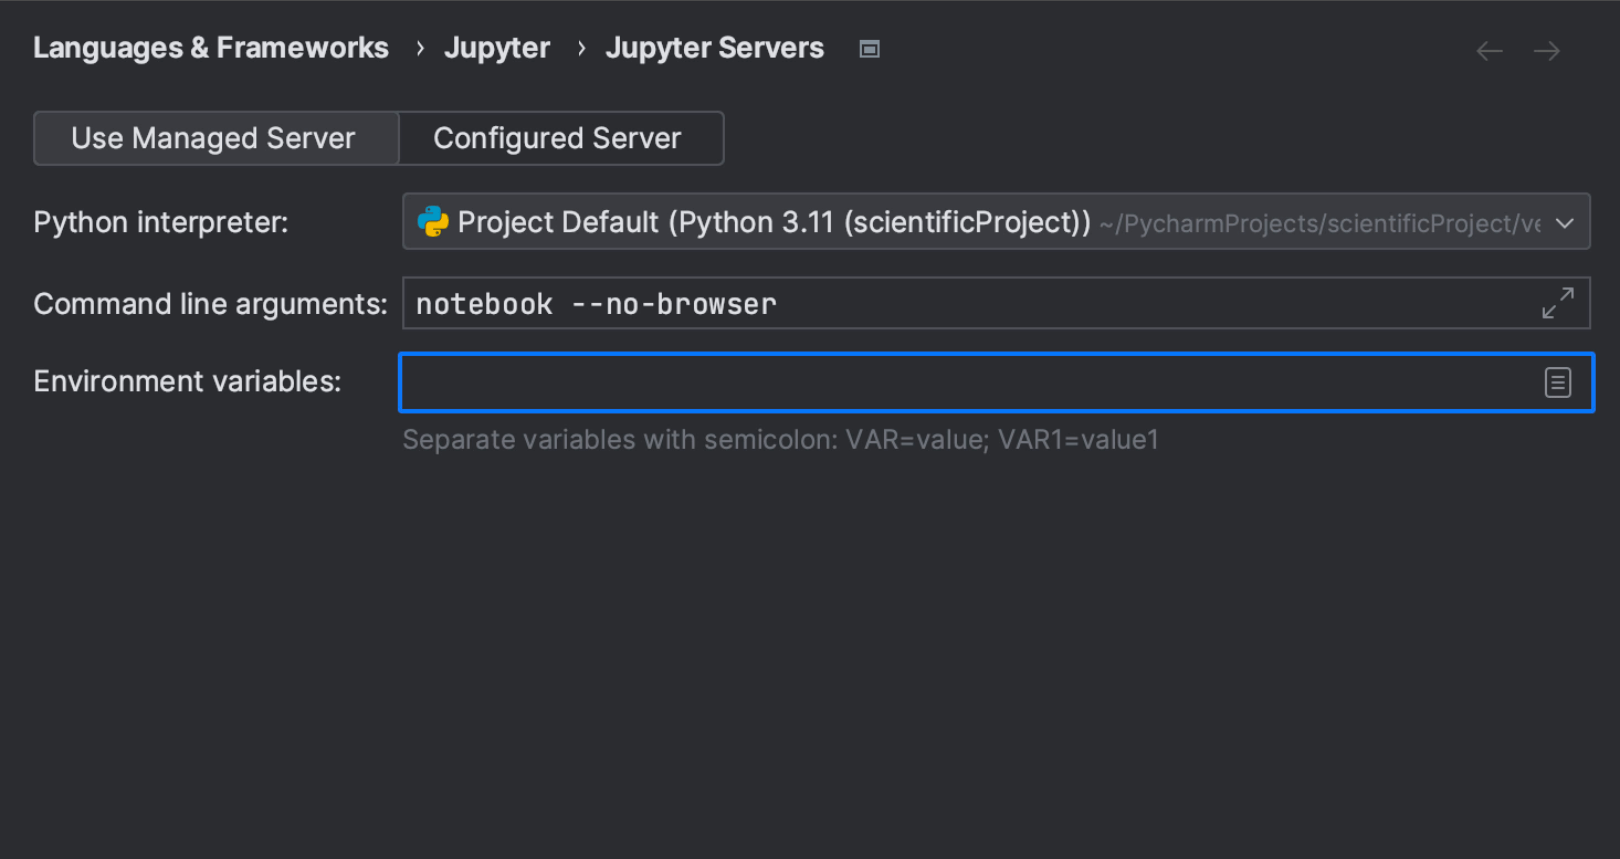Image resolution: width=1620 pixels, height=859 pixels.
Task: Switch to Use Managed Server mode
Action: [215, 138]
